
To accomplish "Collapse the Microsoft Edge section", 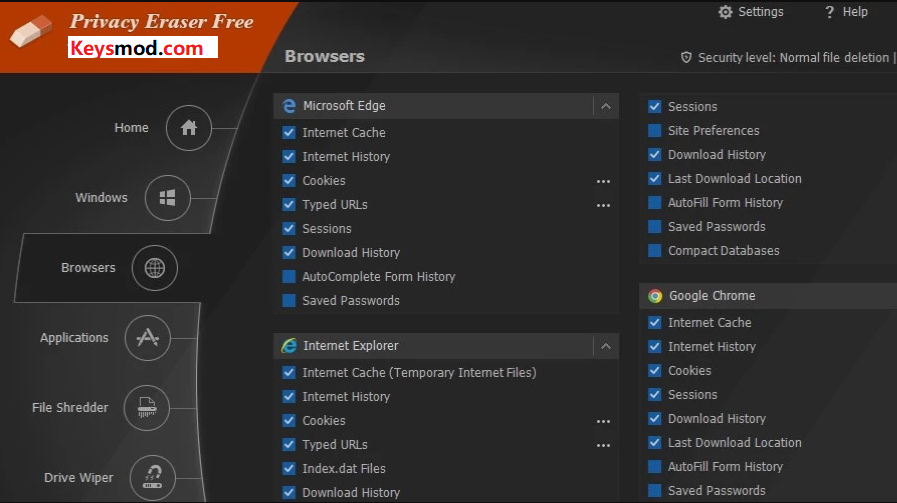I will (606, 106).
